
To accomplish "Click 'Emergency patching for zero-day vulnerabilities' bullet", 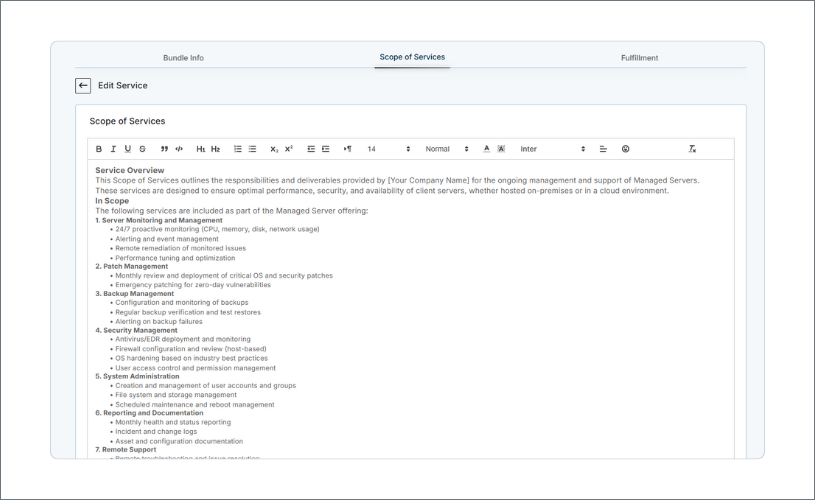I will (x=193, y=285).
